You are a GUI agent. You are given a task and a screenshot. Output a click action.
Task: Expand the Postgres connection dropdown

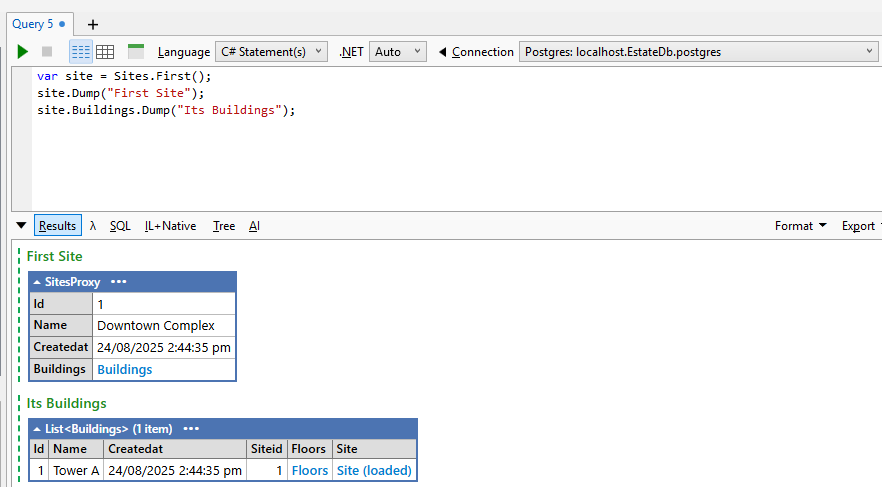(x=698, y=52)
